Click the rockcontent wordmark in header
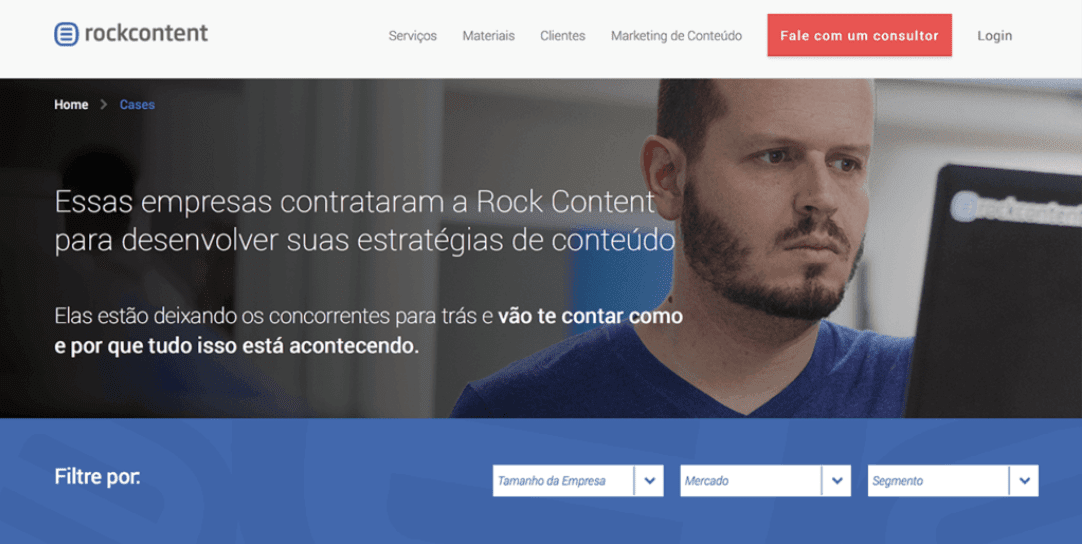The height and width of the screenshot is (544, 1082). [x=146, y=33]
